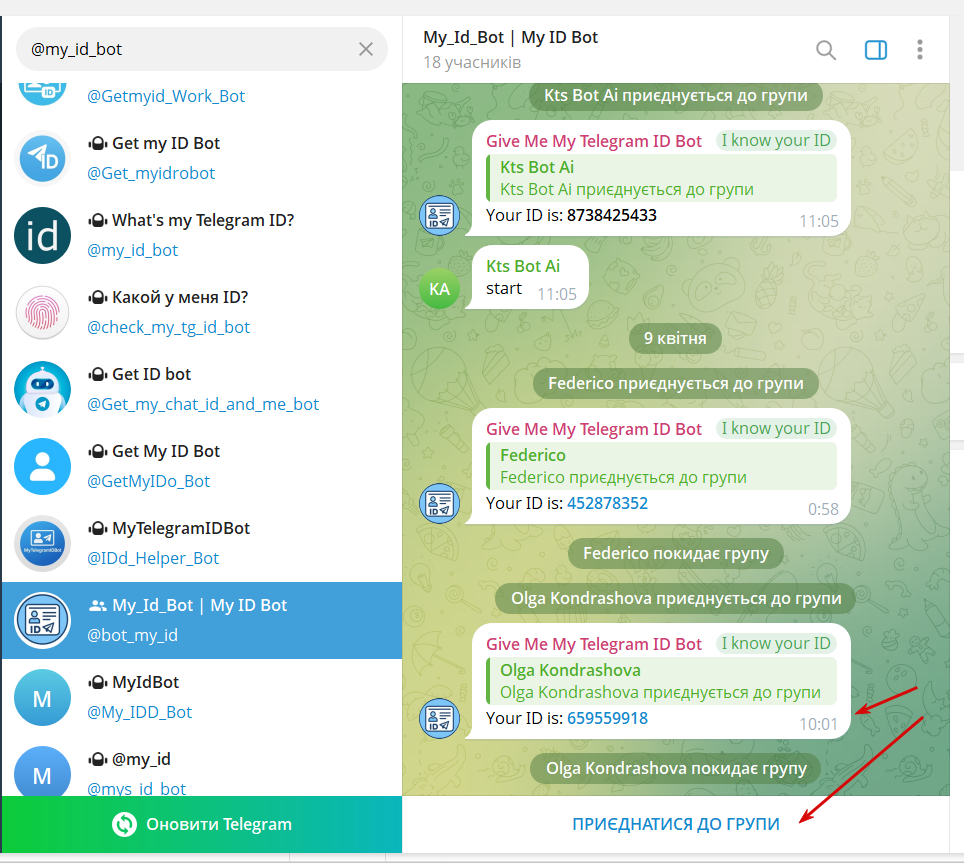
Task: Open the @mys_id_bot username result
Action: 136,788
